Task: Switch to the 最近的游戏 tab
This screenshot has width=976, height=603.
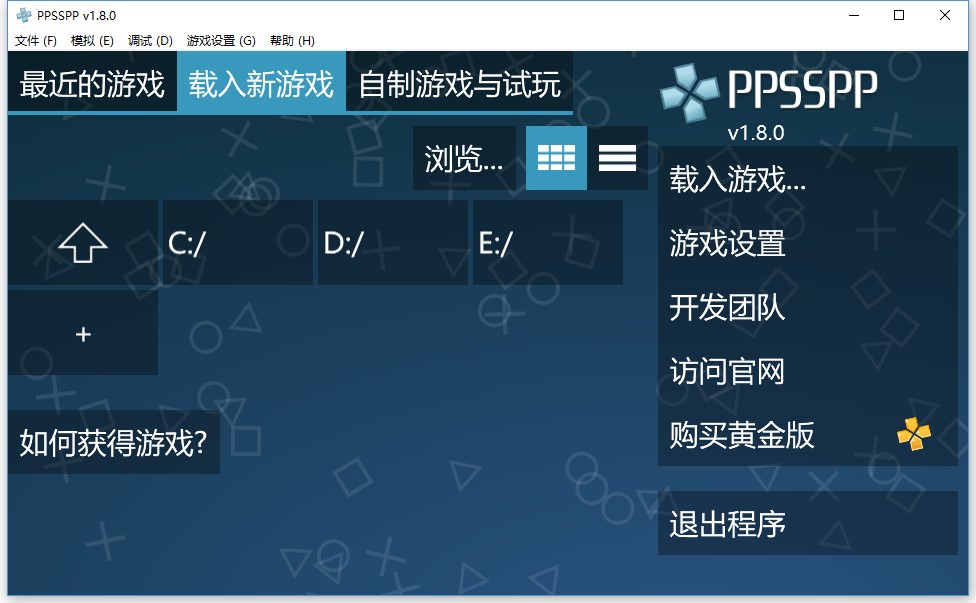Action: click(91, 86)
